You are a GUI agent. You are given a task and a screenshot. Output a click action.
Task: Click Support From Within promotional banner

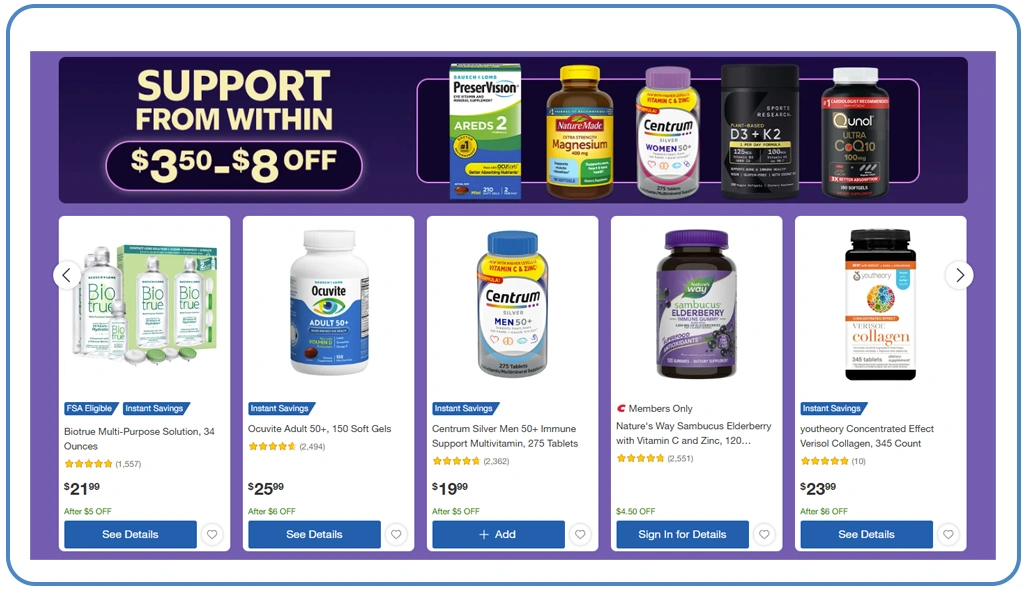tap(513, 130)
